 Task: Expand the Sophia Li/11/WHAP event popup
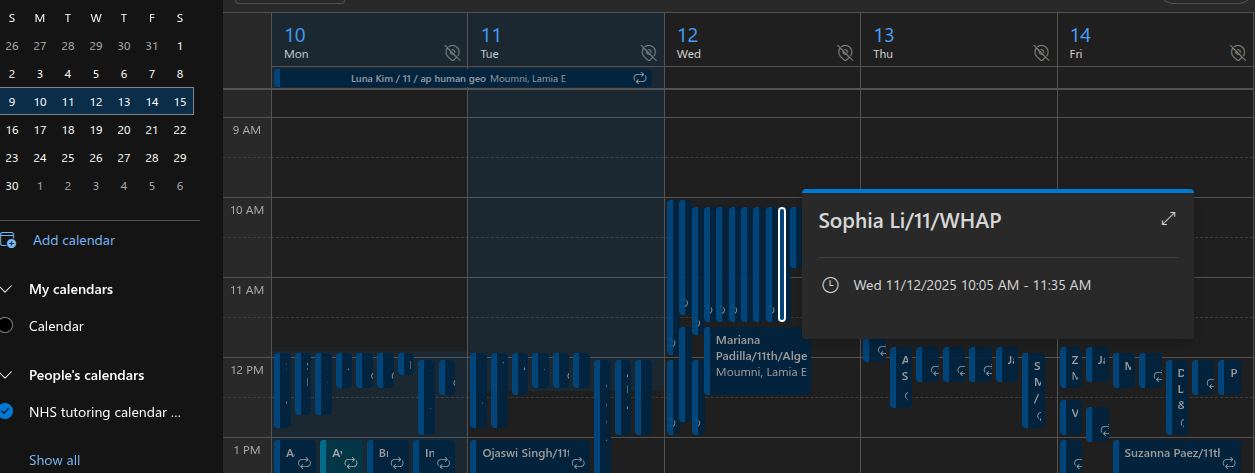[1167, 219]
